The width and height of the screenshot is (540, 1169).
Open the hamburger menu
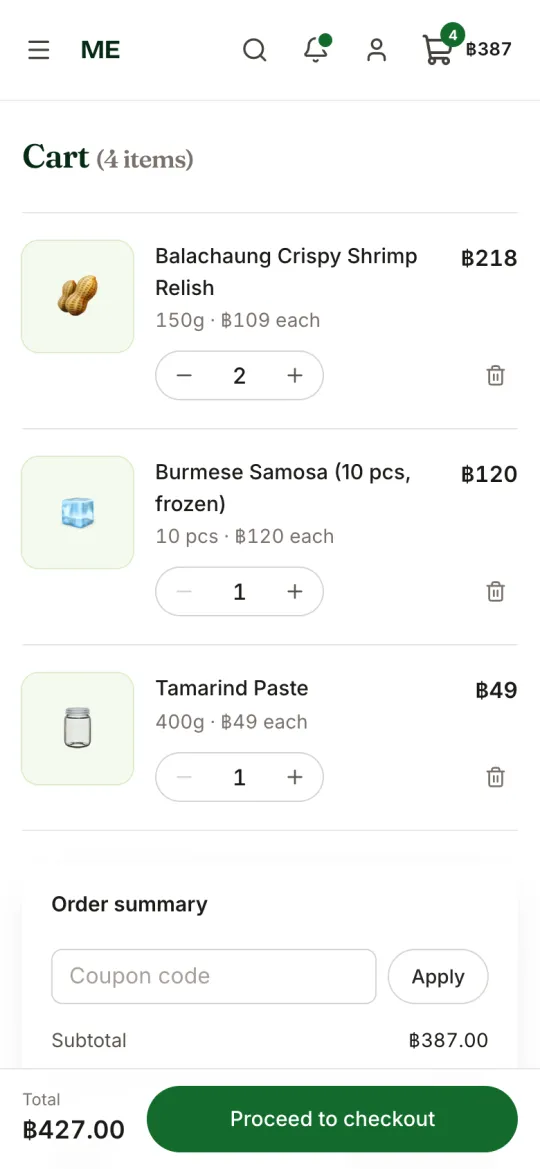(39, 50)
